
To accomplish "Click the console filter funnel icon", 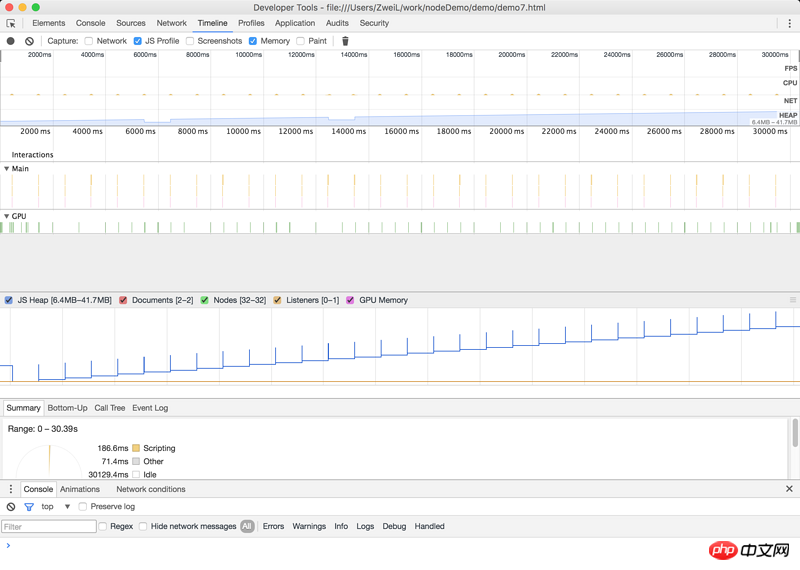I will point(29,507).
